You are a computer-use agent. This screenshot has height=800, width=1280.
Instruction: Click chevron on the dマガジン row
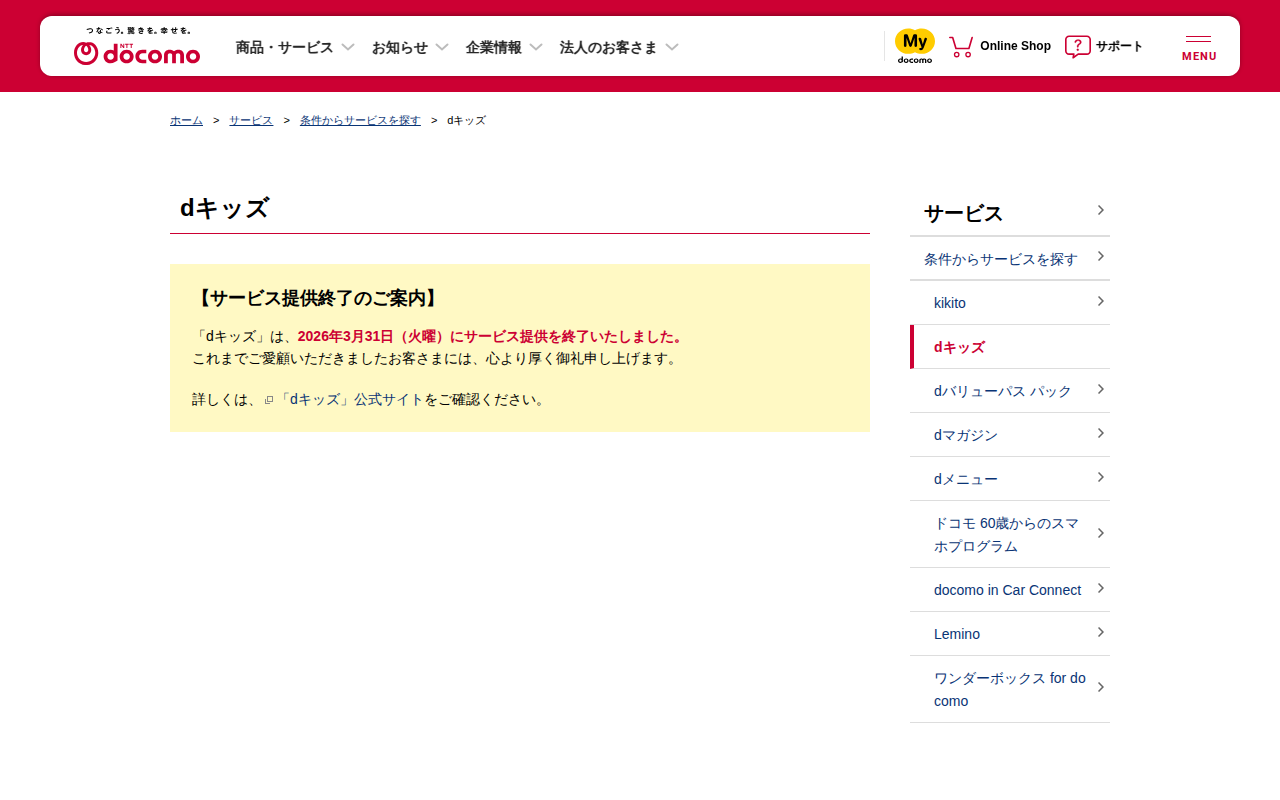(x=1100, y=433)
